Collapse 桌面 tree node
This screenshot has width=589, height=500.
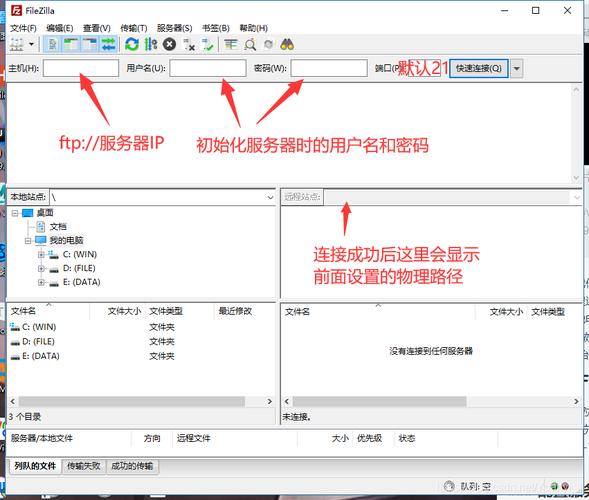[15, 213]
